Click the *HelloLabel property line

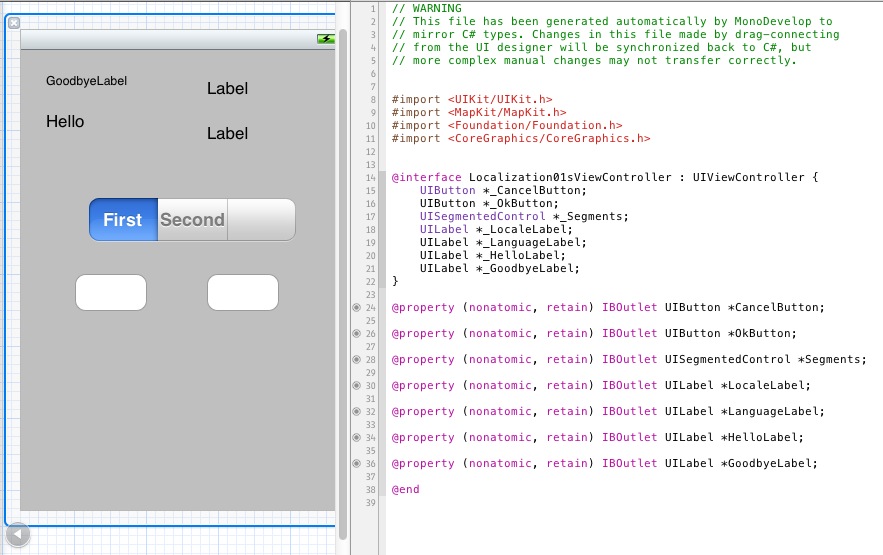click(597, 437)
